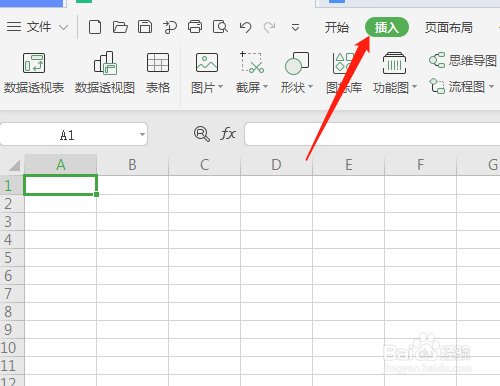Click the 功能图 barcode icon
500x386 pixels.
point(394,63)
